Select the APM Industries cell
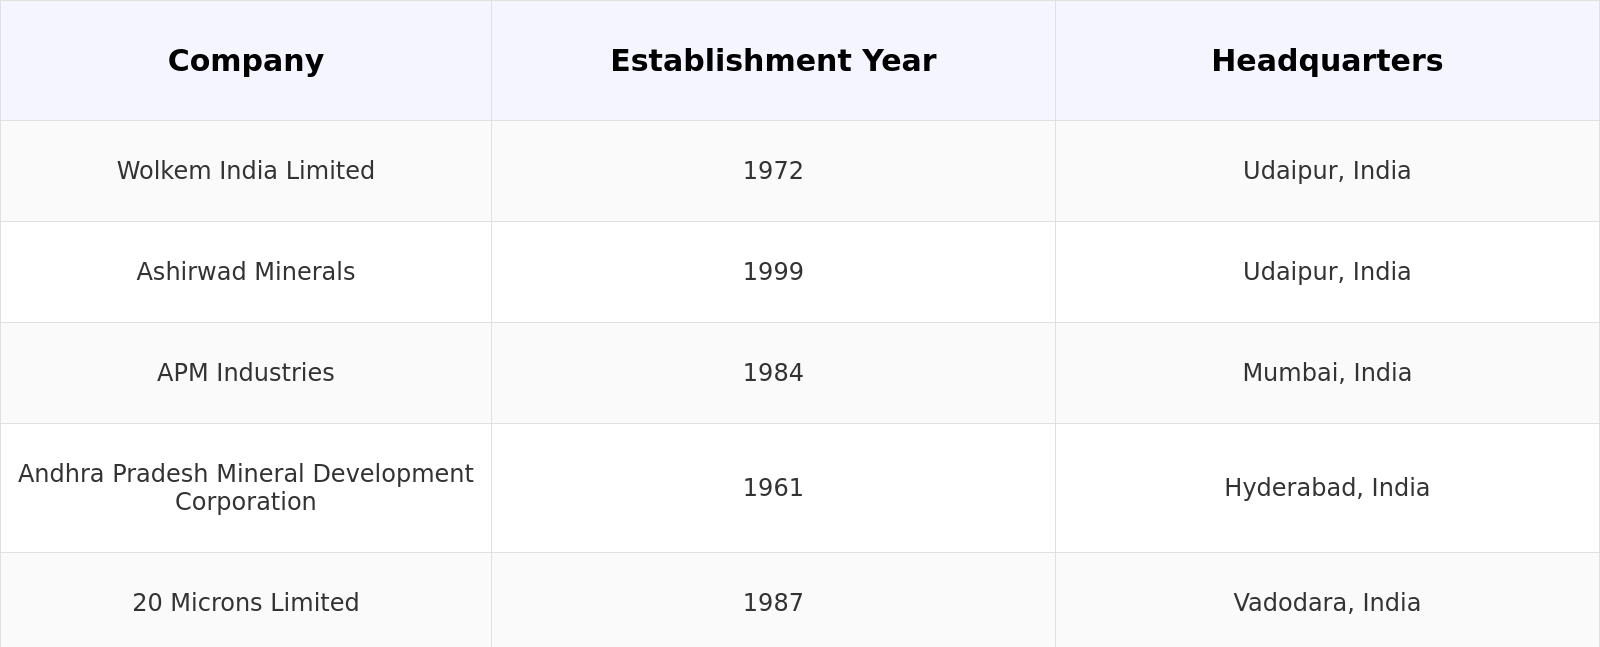1600x647 pixels. point(246,373)
